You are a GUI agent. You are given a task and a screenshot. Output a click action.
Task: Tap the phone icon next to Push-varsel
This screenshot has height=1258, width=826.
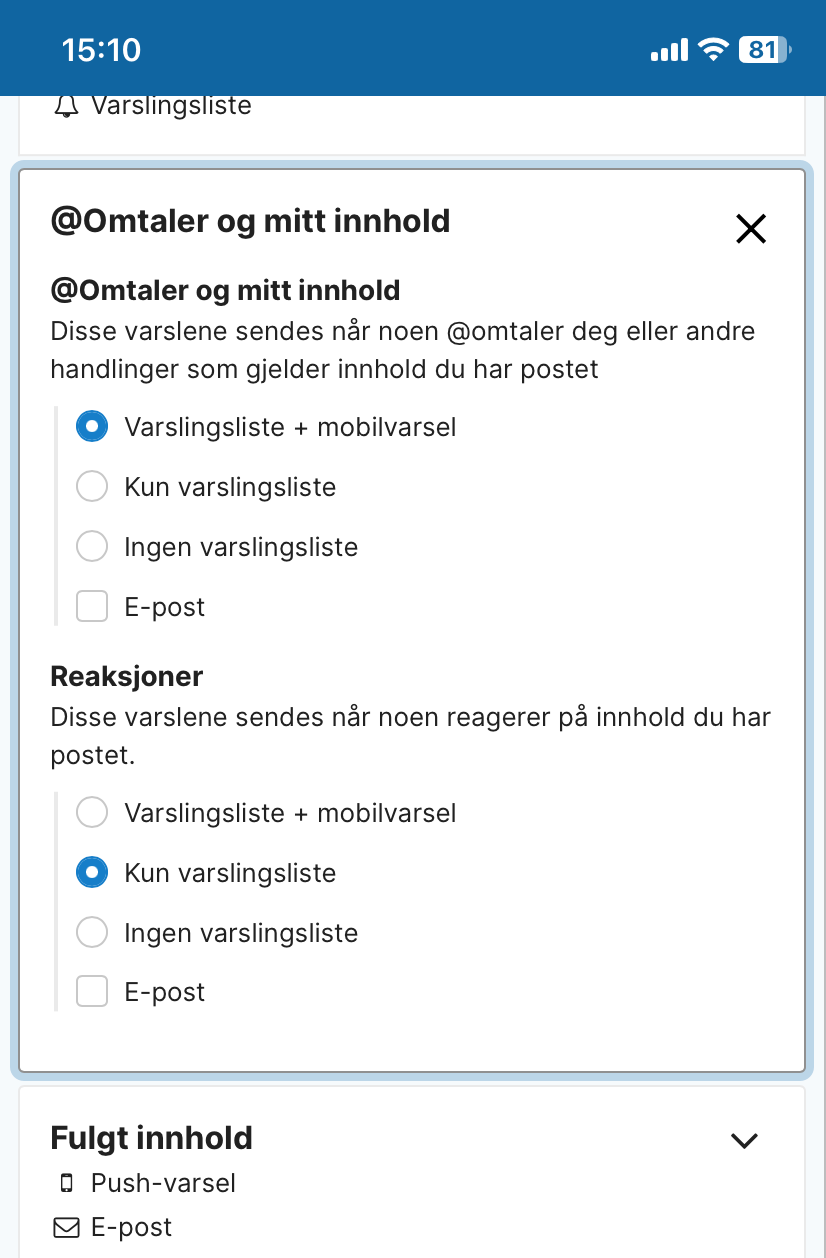[x=67, y=1184]
